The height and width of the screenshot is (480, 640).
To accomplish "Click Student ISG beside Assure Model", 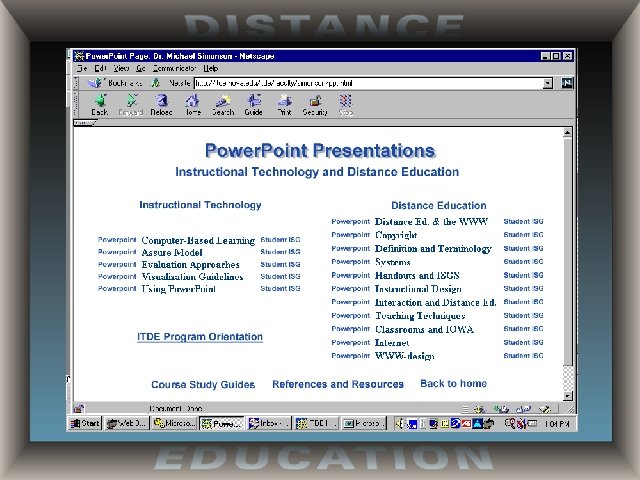I will click(x=280, y=252).
